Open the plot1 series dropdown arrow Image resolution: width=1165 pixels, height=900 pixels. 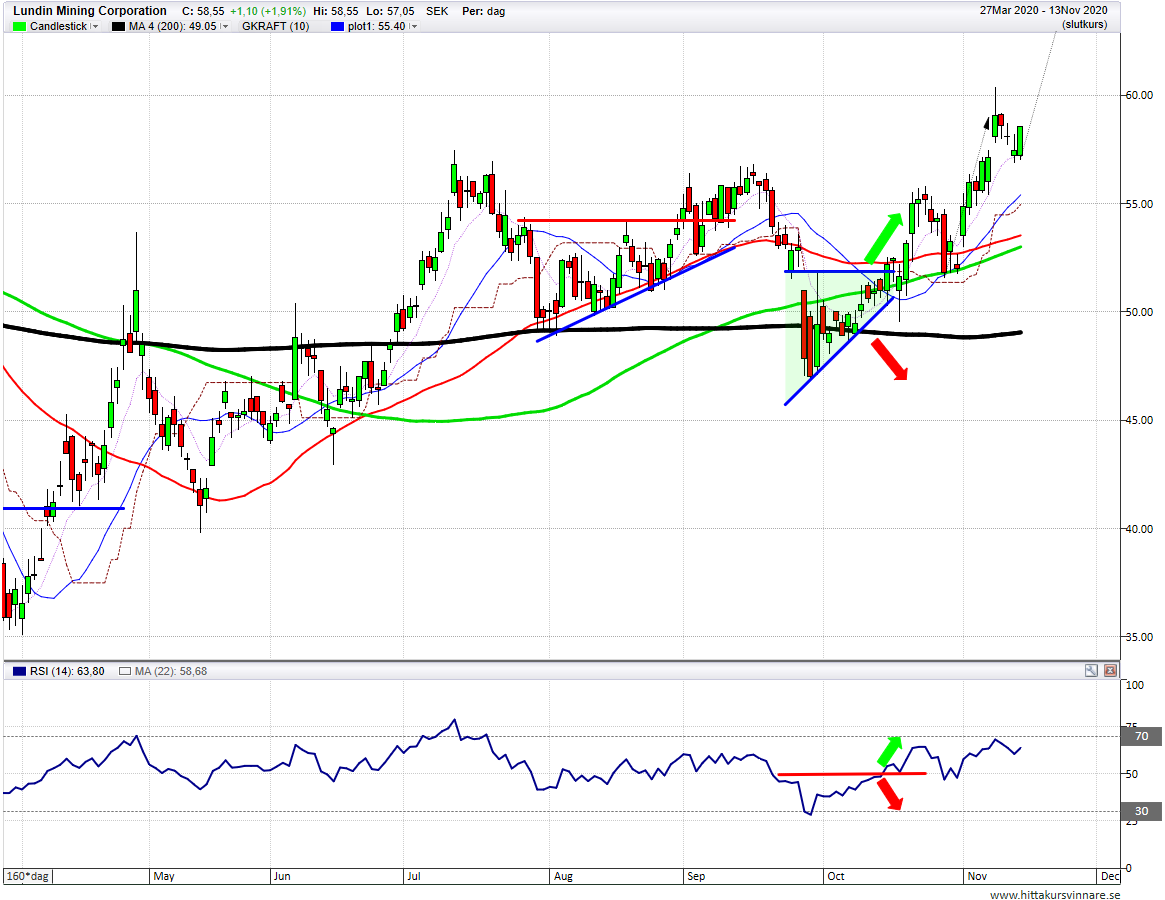point(413,26)
